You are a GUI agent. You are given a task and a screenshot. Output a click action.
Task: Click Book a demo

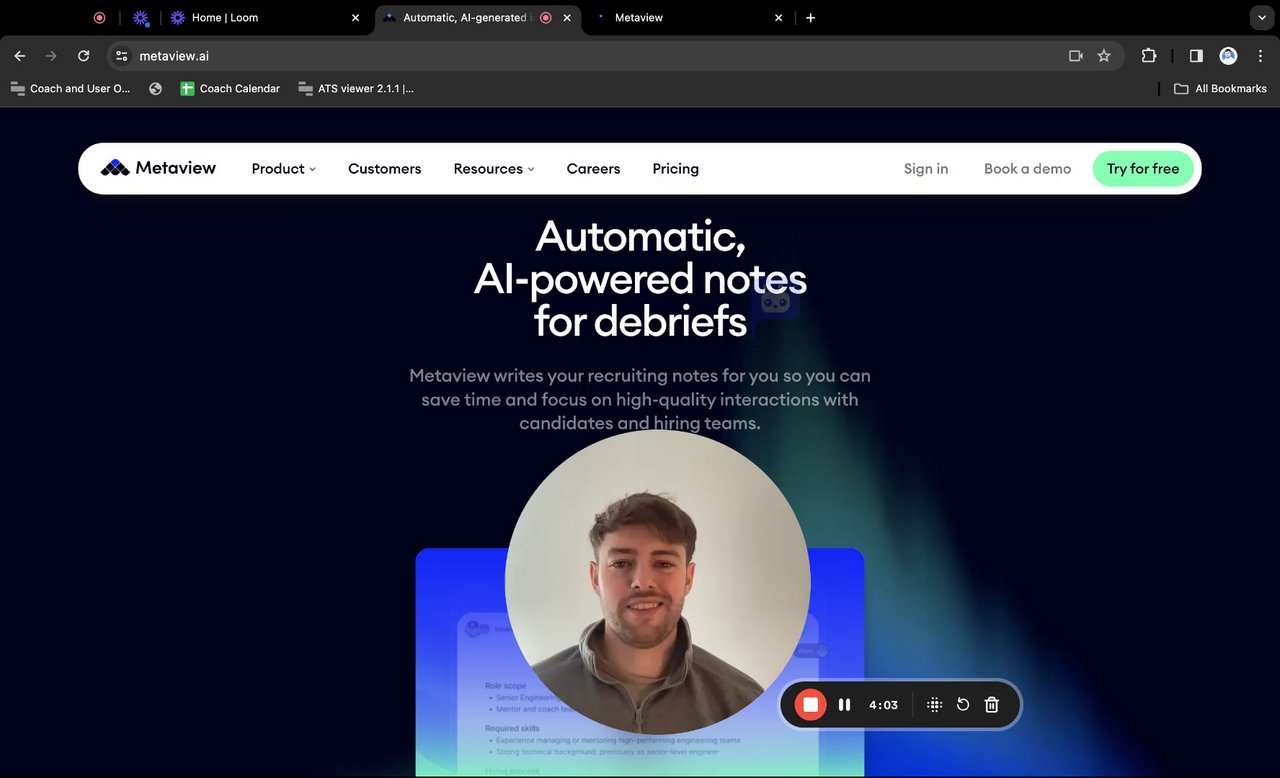pos(1027,169)
